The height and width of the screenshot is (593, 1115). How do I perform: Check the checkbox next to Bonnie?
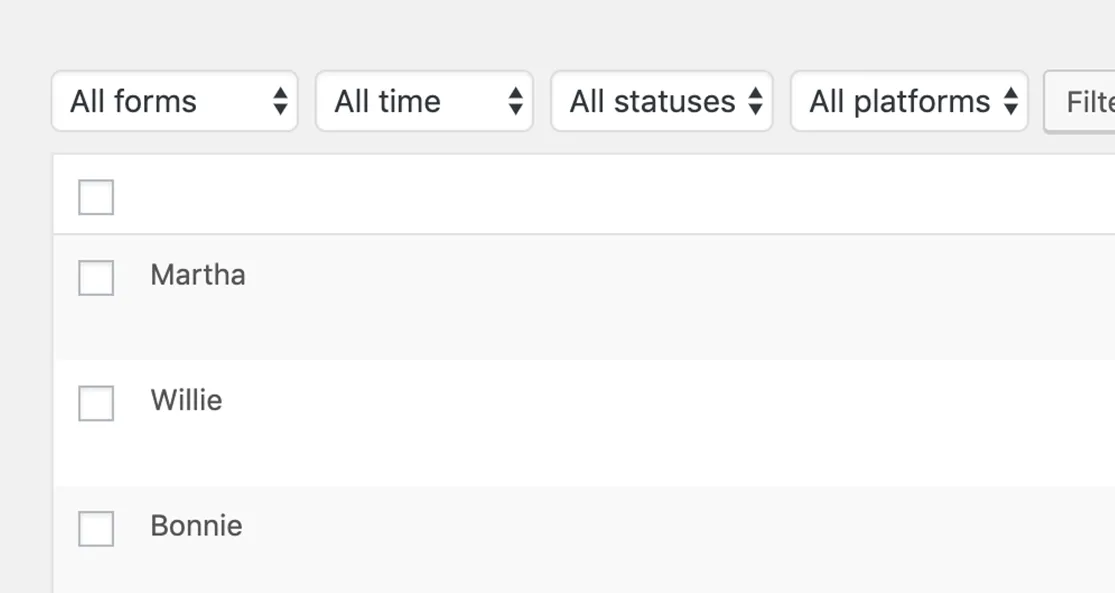coord(95,530)
